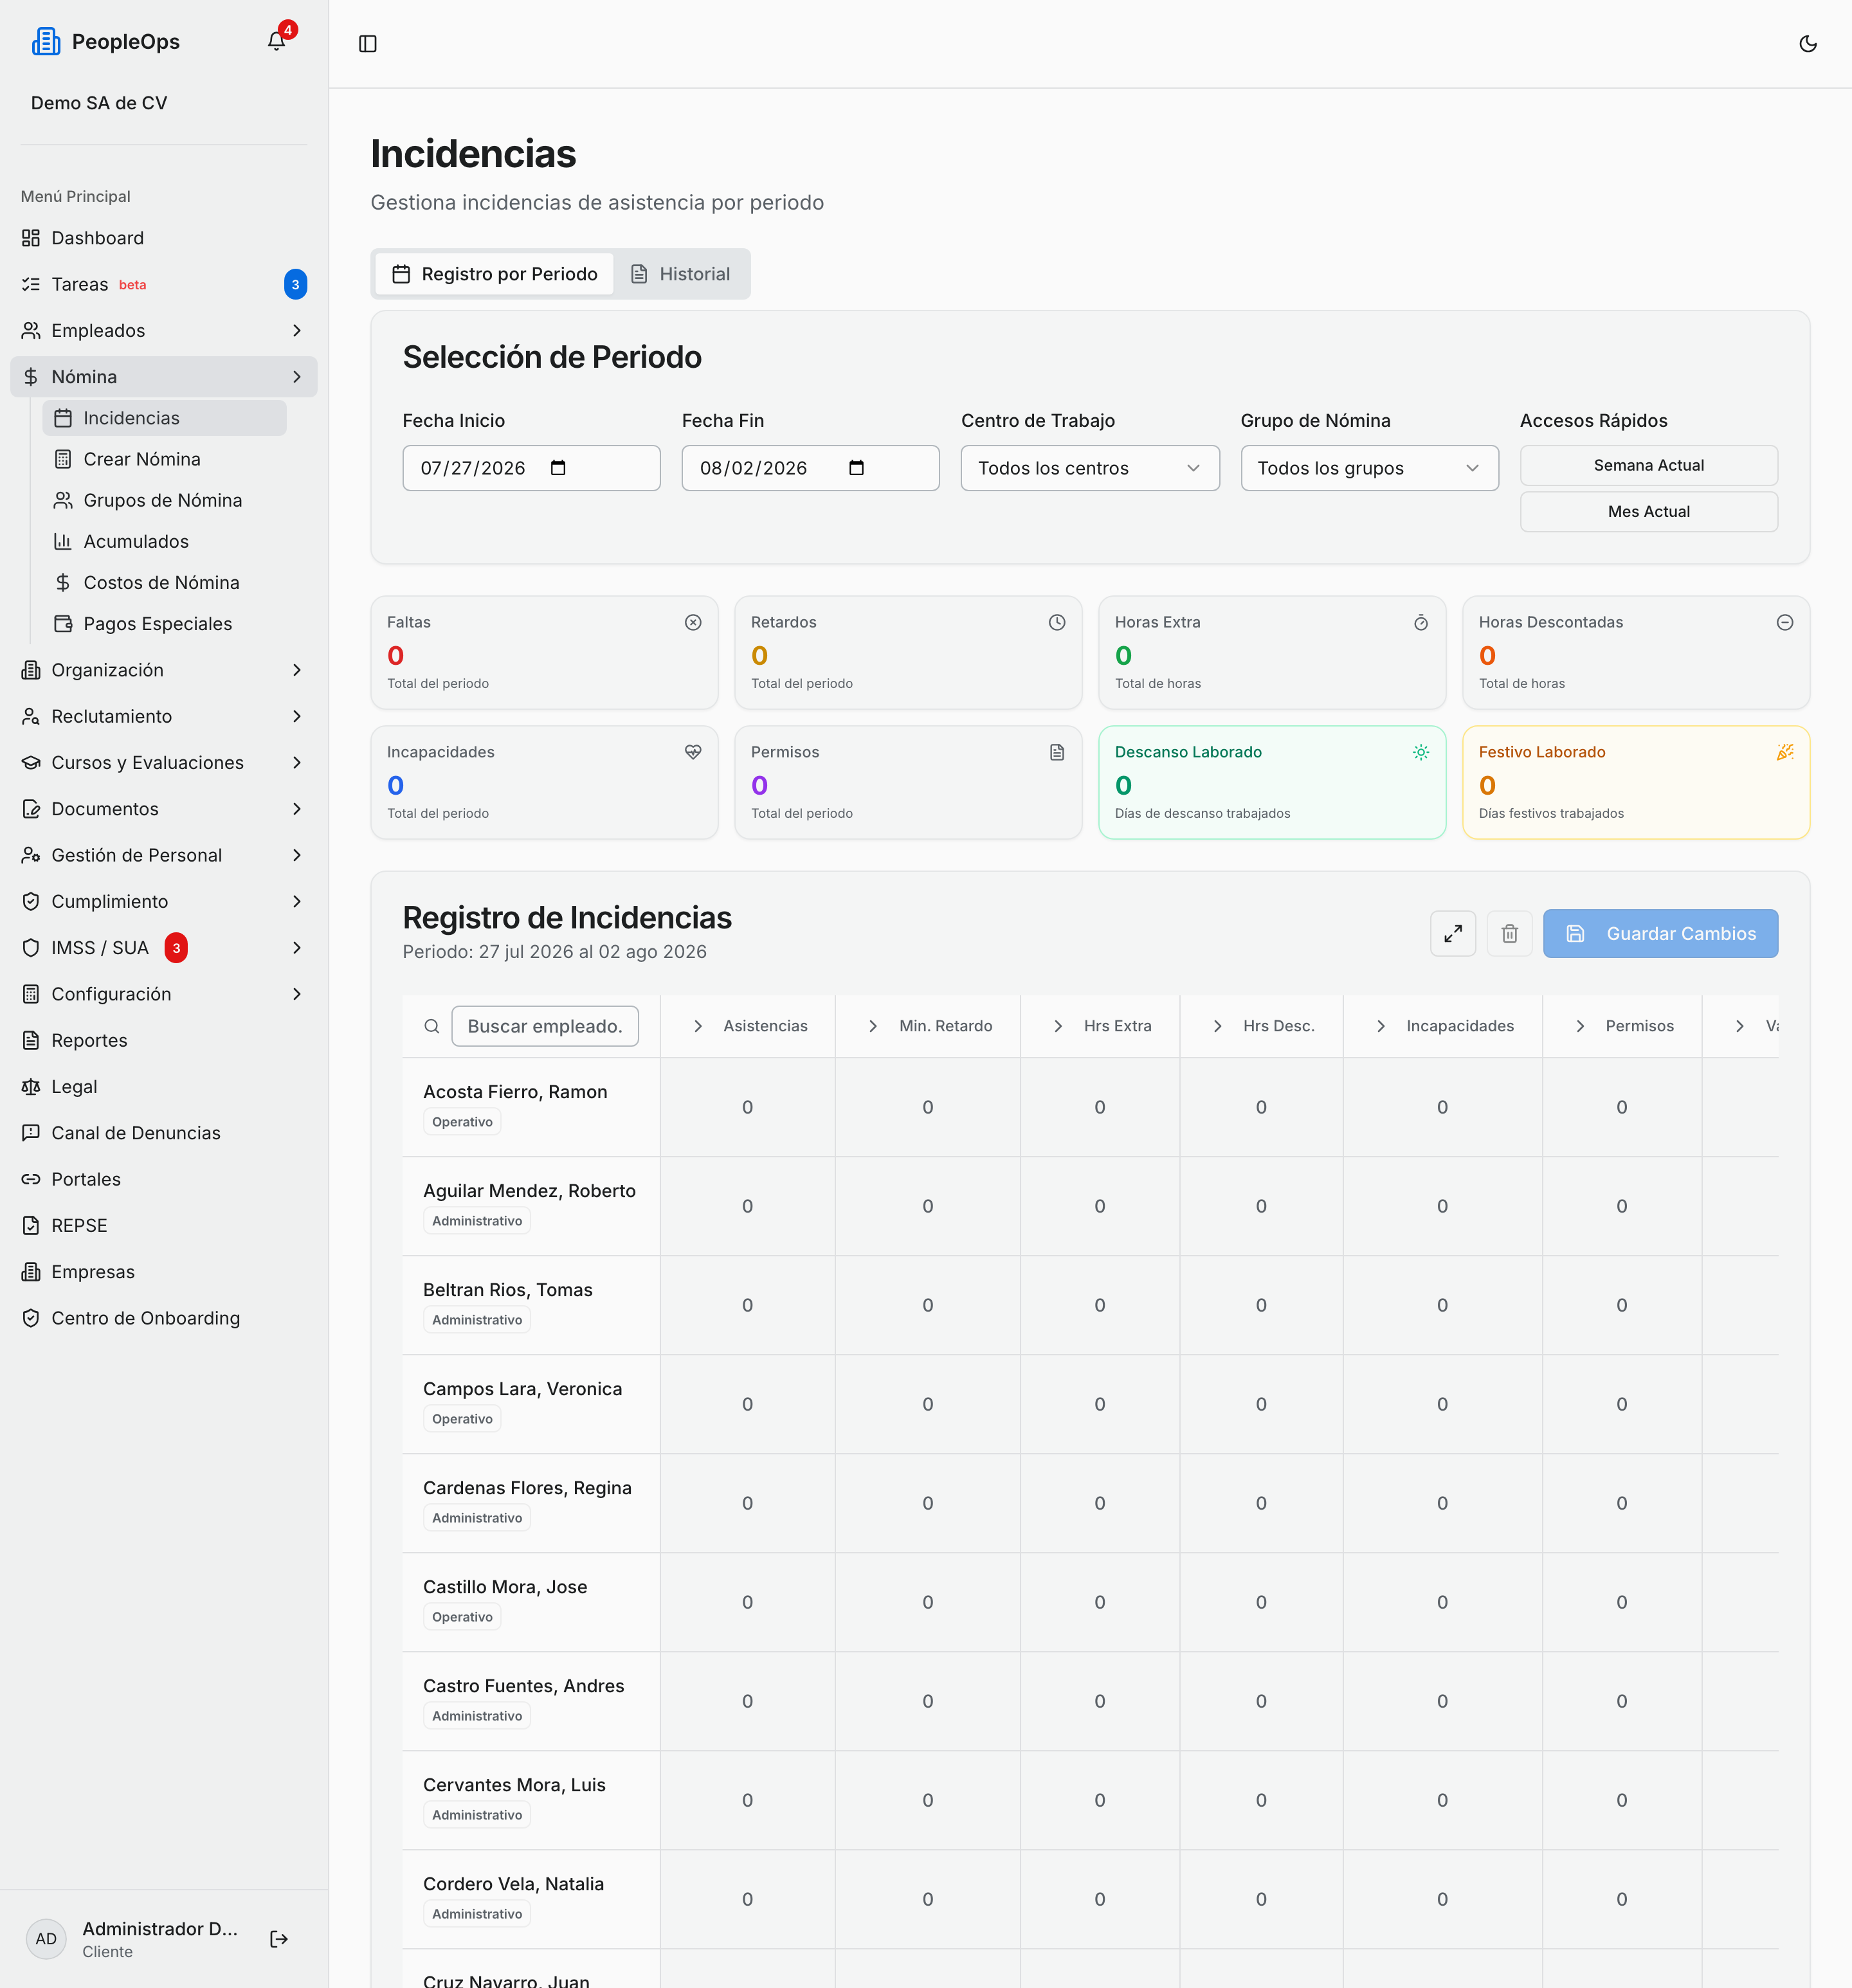
Task: Switch to the Historial tab
Action: 681,274
